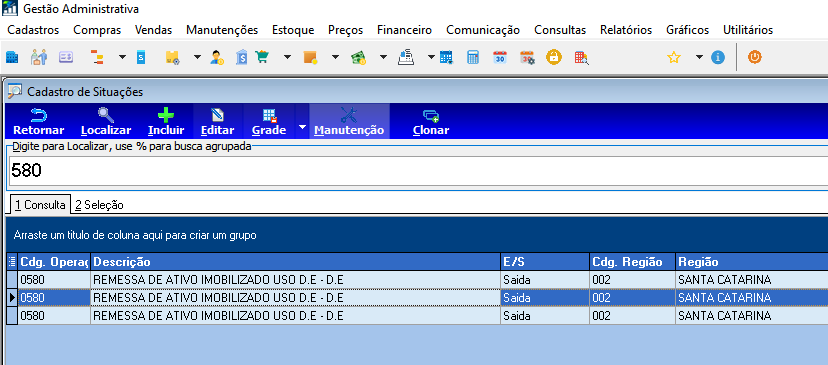Expand dropdown next to favorites star
Image resolution: width=828 pixels, height=365 pixels.
[x=699, y=57]
